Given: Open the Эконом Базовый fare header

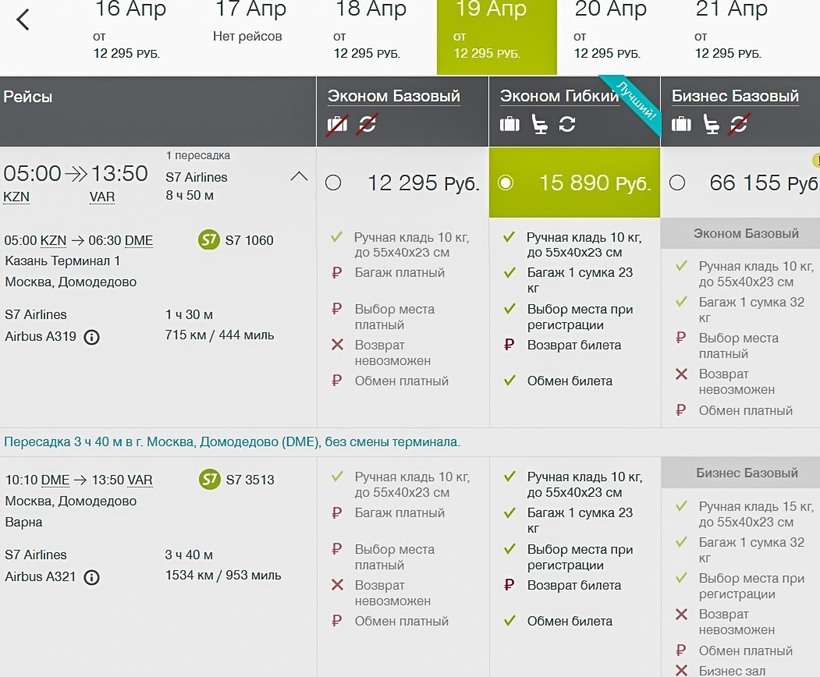Looking at the screenshot, I should click(x=394, y=96).
